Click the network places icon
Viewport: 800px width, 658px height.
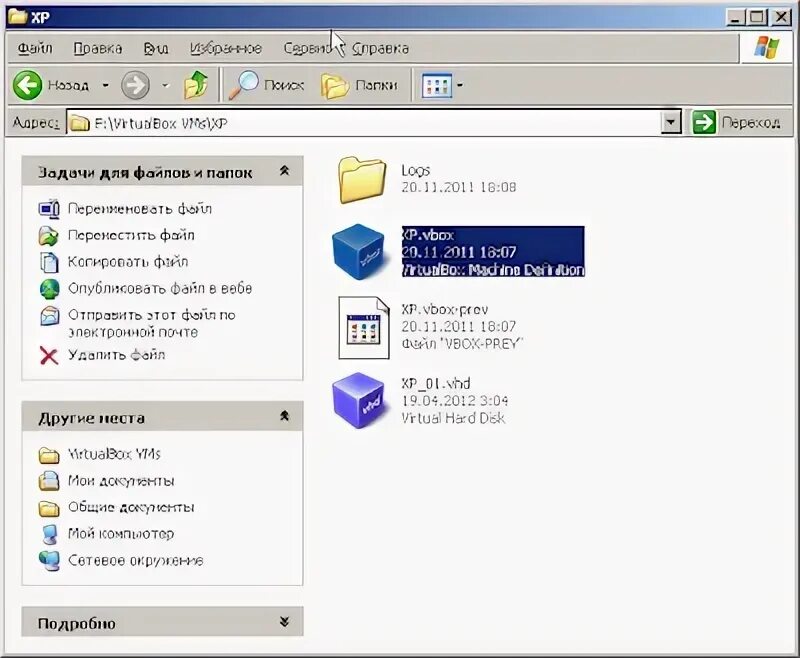tap(49, 561)
